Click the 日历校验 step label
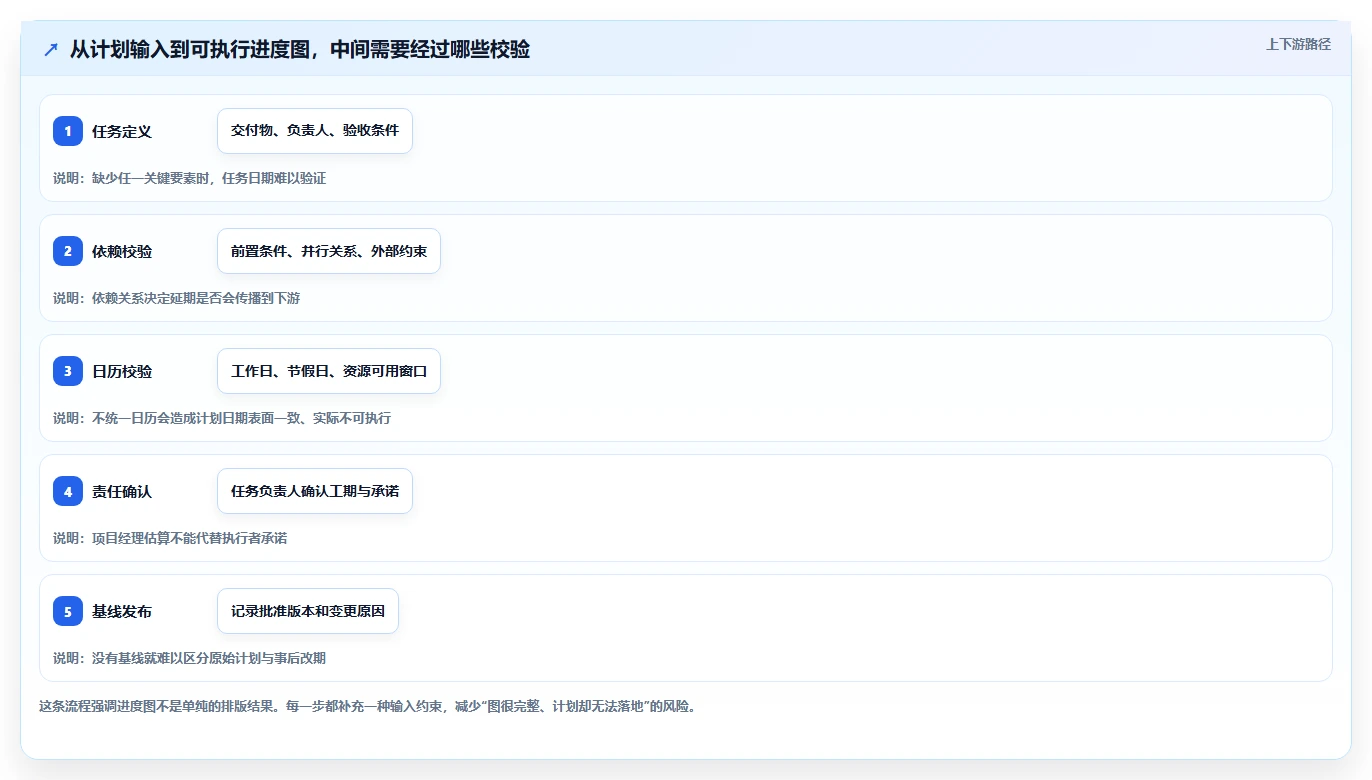The image size is (1372, 780). pyautogui.click(x=122, y=371)
